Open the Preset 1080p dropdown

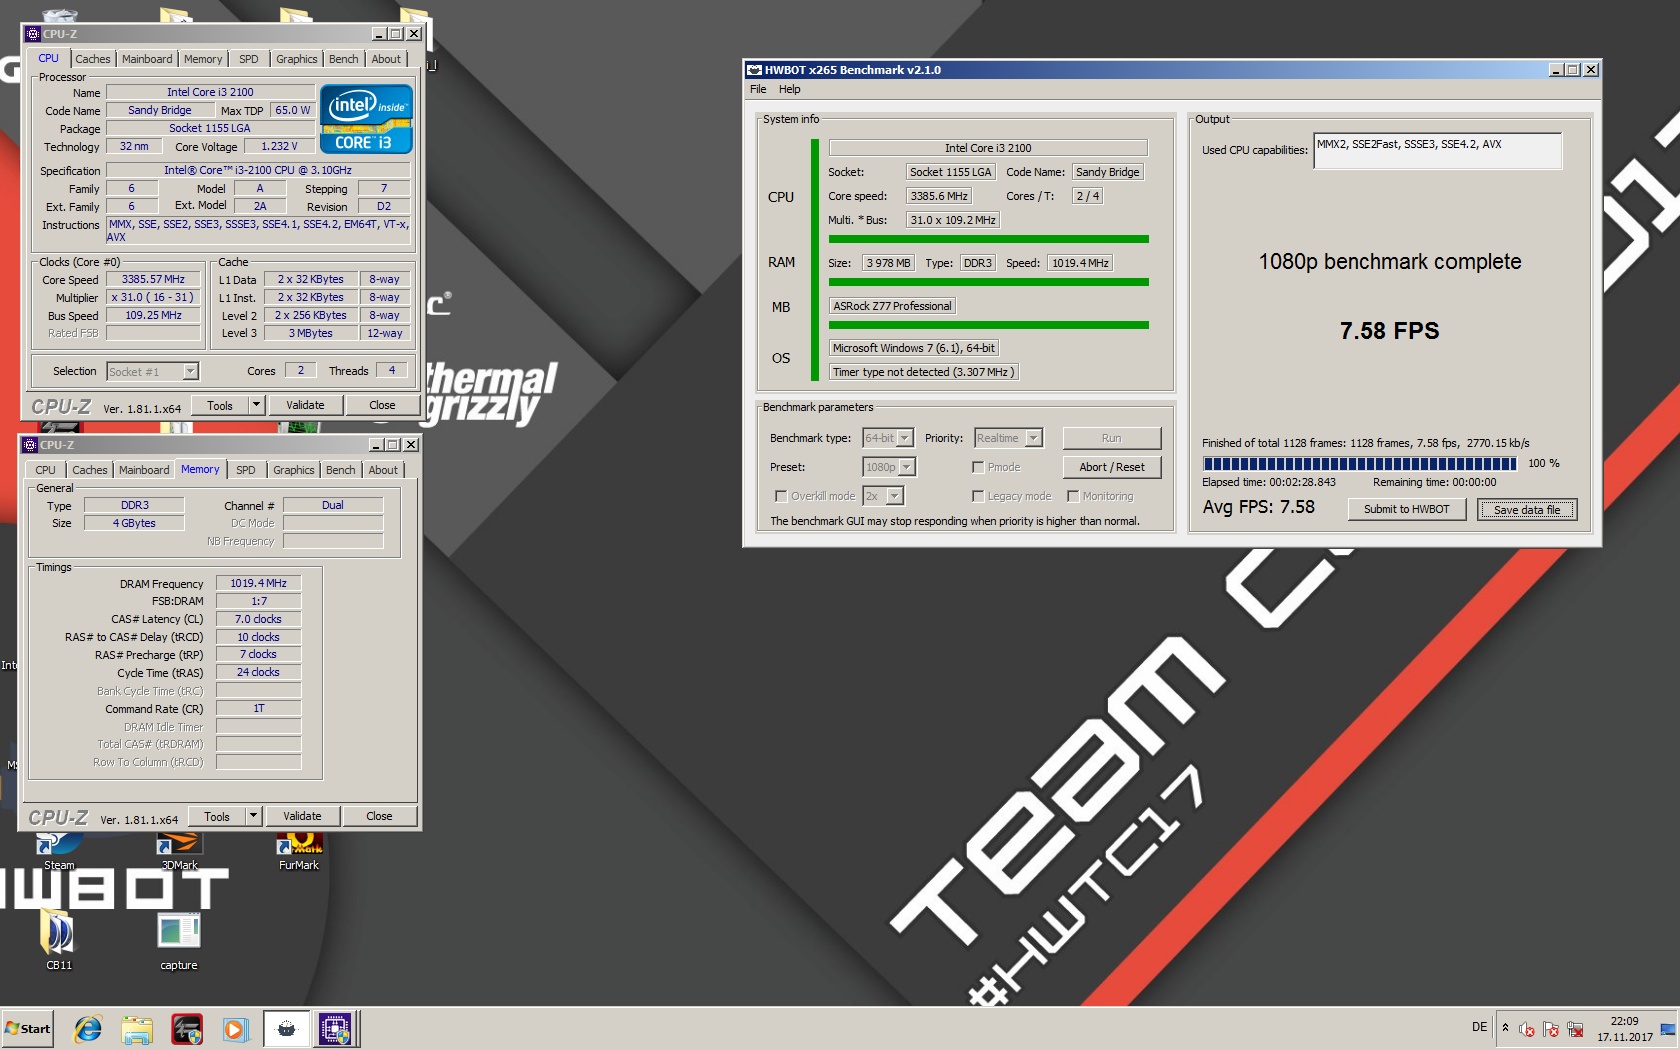click(x=889, y=467)
